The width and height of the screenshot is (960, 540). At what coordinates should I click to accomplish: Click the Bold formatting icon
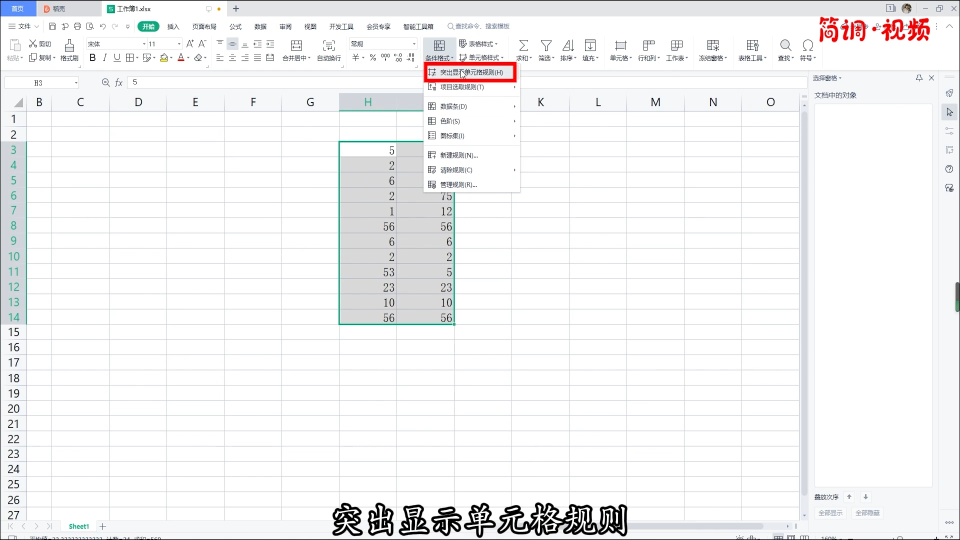tap(93, 58)
